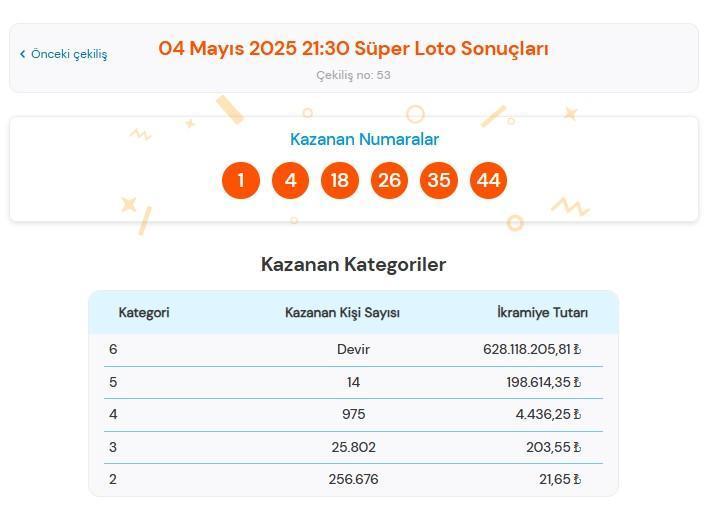Click the Kazanan Numaralar heading
712x523 pixels.
coord(364,140)
